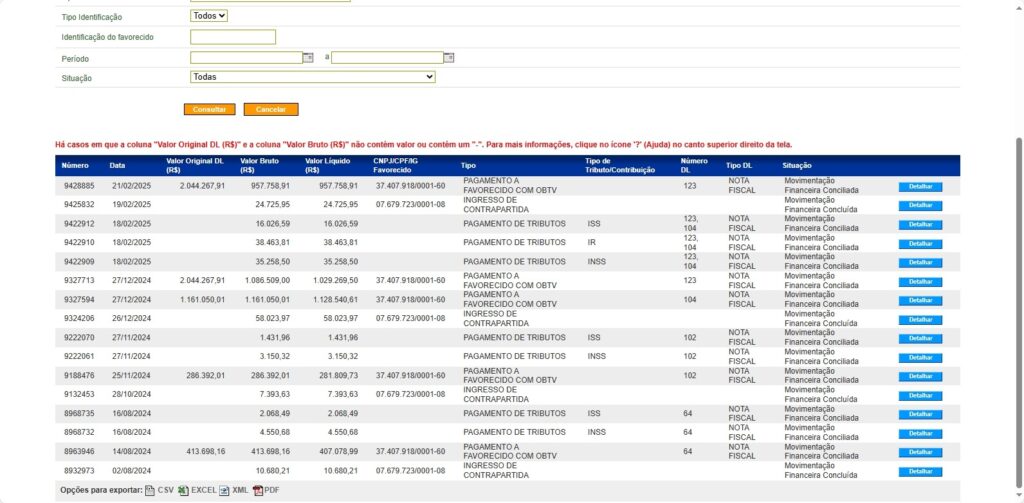Image resolution: width=1024 pixels, height=503 pixels.
Task: Open details for record 9428885
Action: [x=919, y=186]
